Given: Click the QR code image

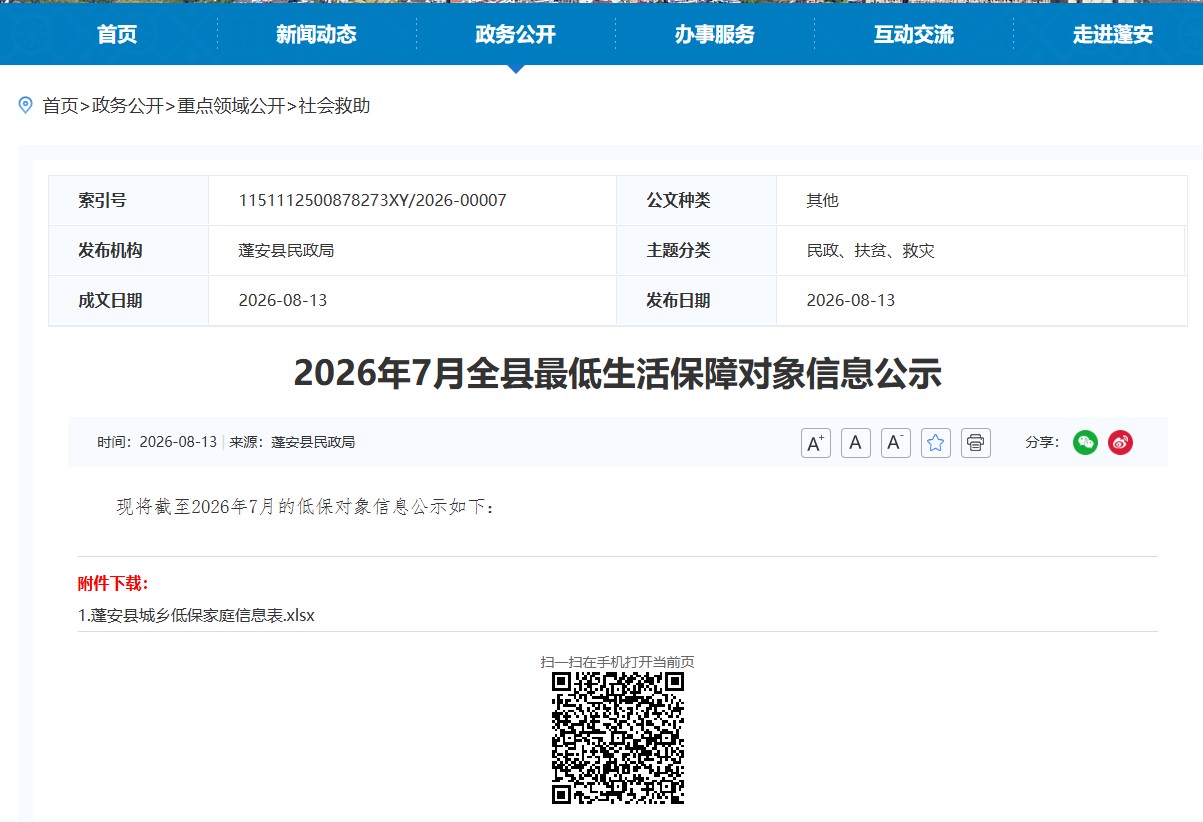Looking at the screenshot, I should 618,738.
